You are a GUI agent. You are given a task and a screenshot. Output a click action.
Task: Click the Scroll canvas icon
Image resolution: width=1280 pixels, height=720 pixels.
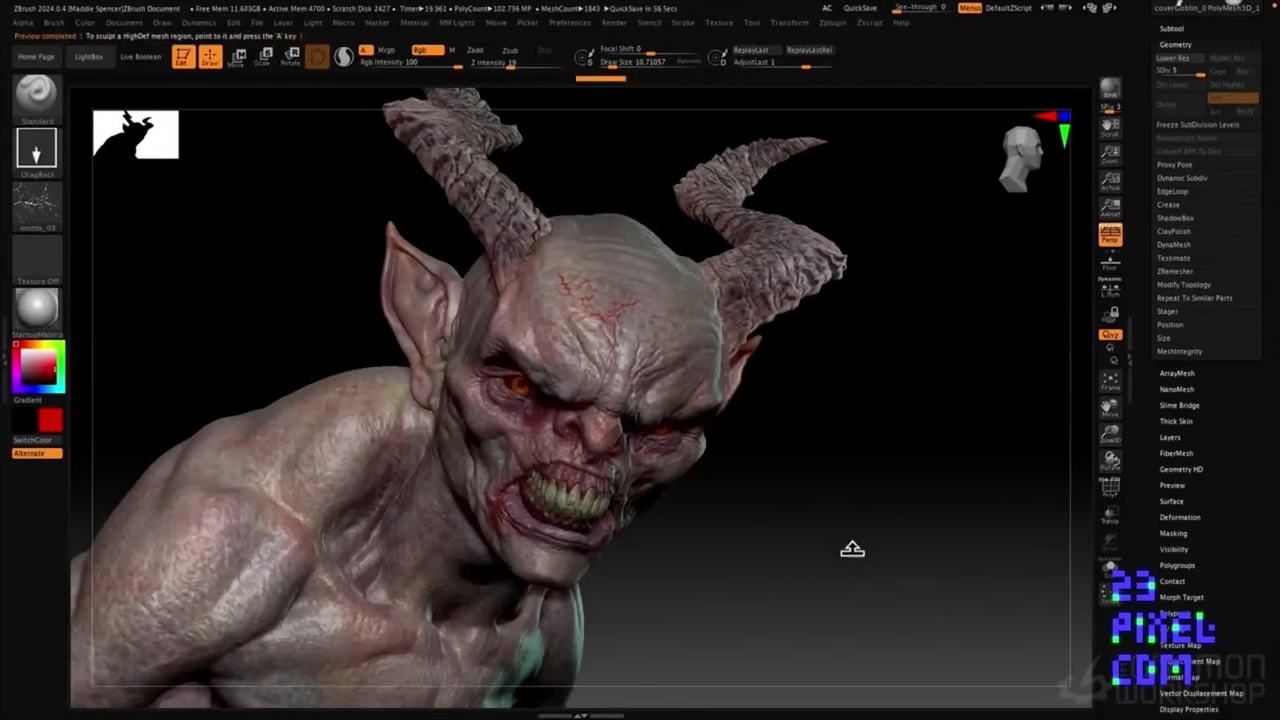[1110, 127]
